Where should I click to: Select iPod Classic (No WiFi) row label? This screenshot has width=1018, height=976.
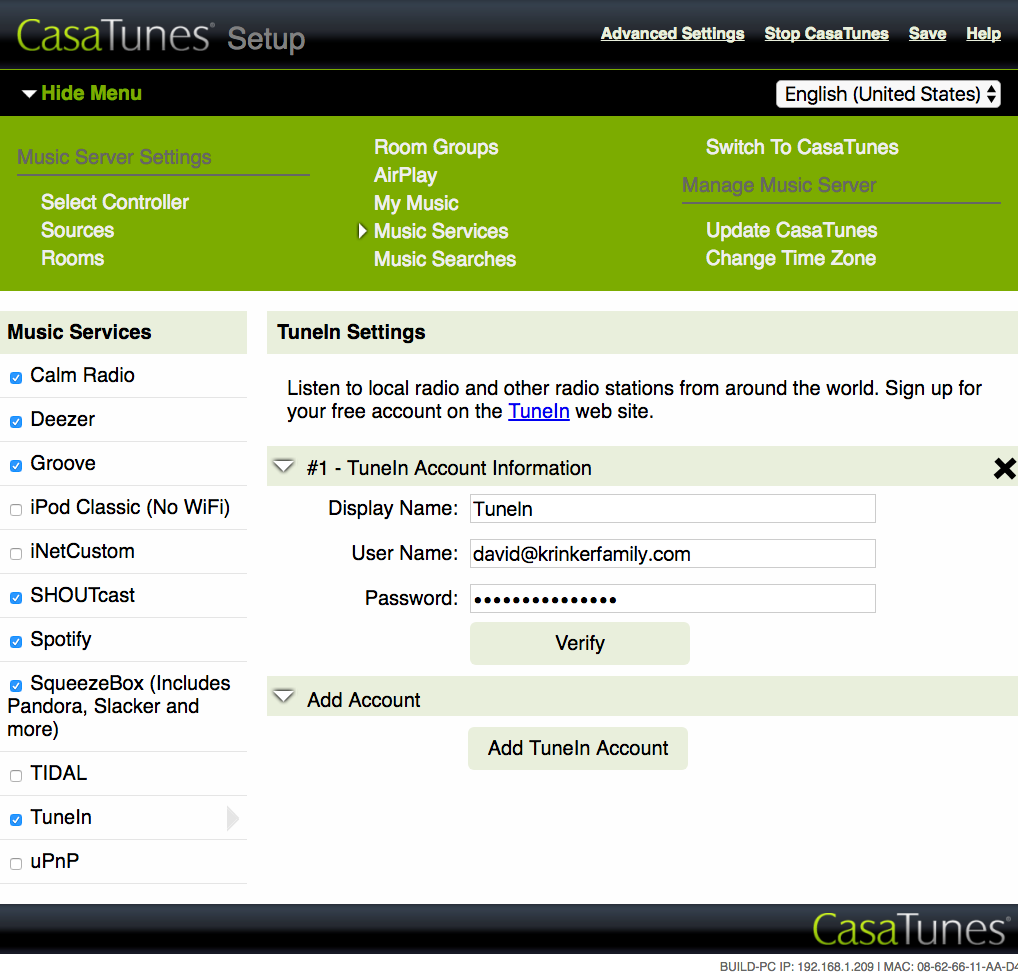click(130, 507)
